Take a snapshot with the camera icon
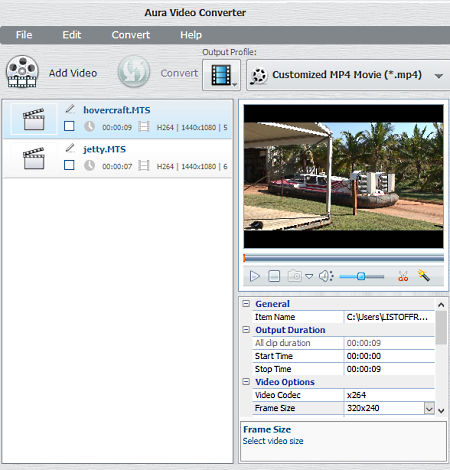Viewport: 450px width, 470px height. (x=294, y=276)
